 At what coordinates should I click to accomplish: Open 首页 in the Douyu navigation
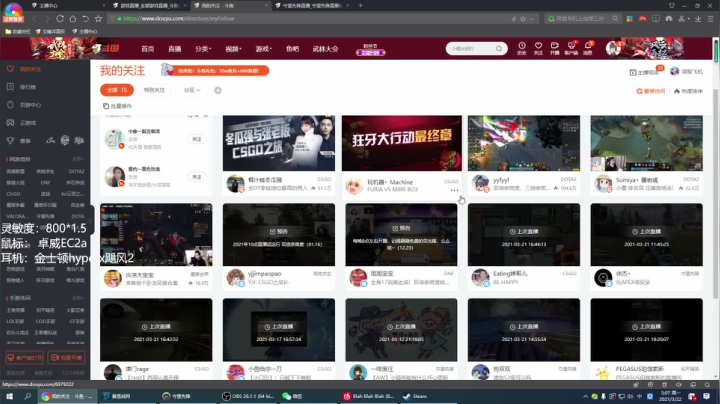(x=147, y=49)
